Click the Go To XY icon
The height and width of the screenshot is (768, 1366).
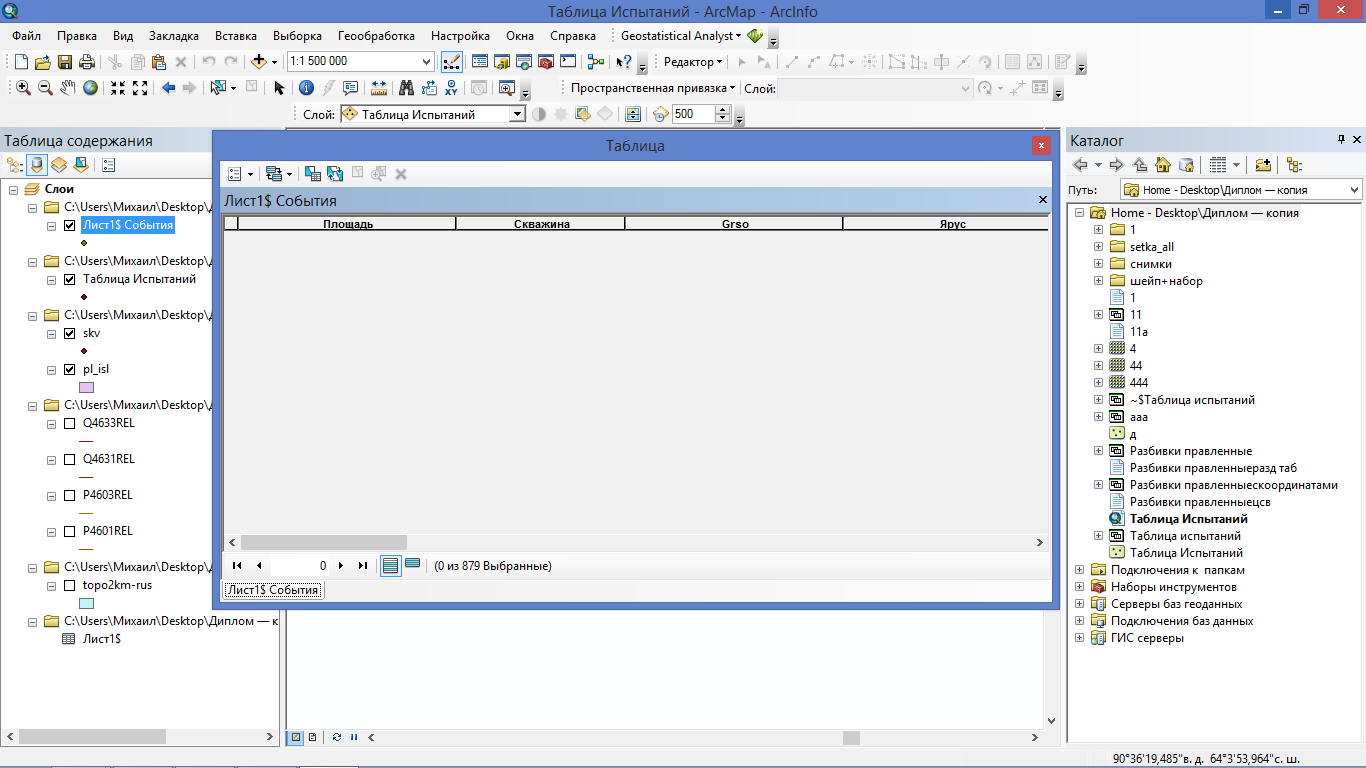tap(451, 88)
